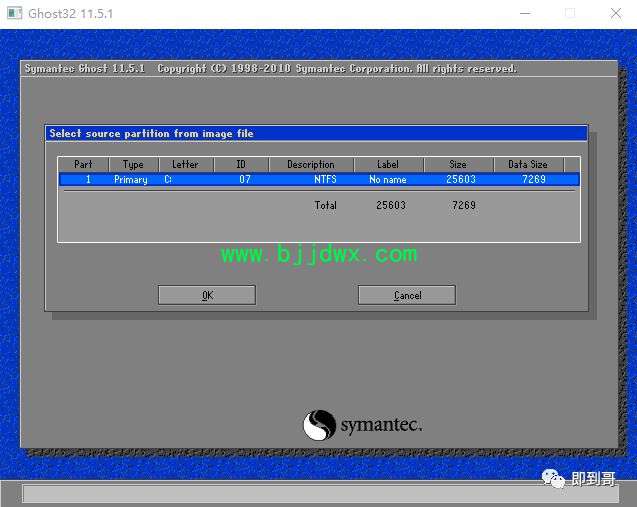This screenshot has width=637, height=507.
Task: Click the 'No name' label cell
Action: pyautogui.click(x=388, y=179)
